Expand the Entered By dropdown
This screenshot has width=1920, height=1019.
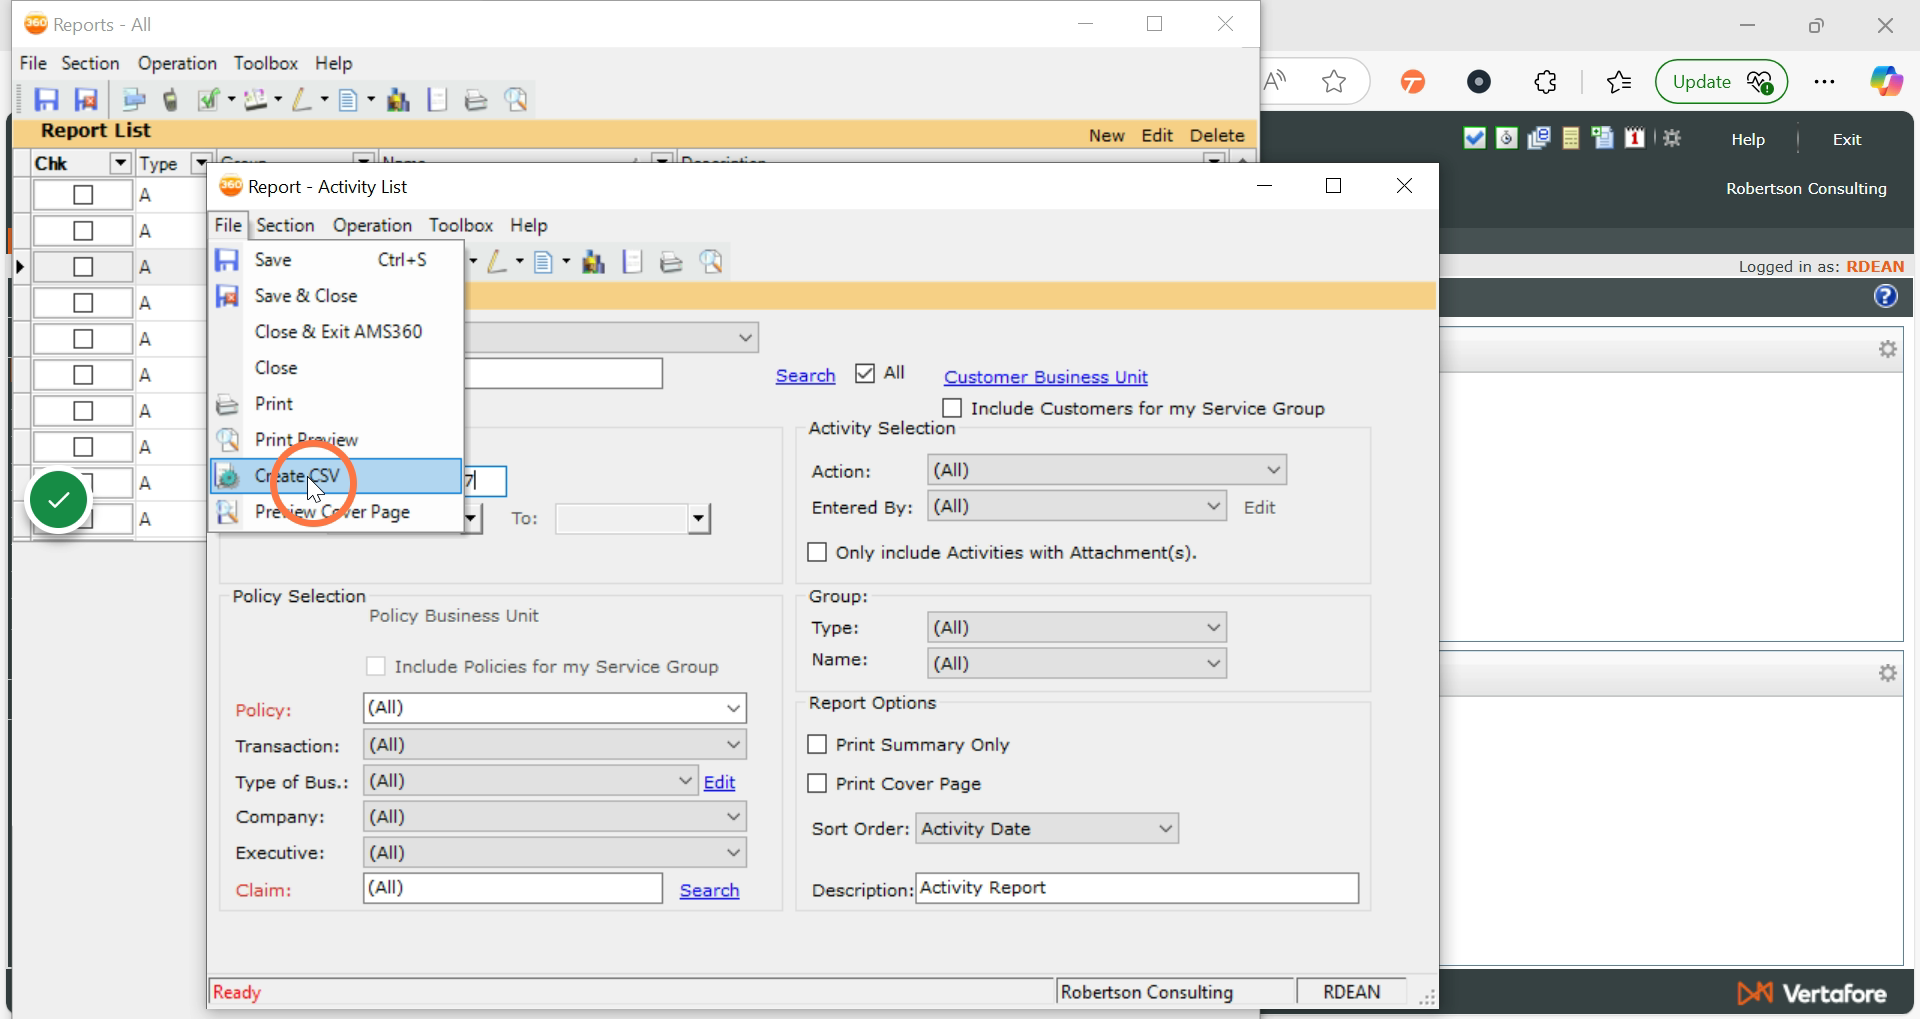[1213, 506]
